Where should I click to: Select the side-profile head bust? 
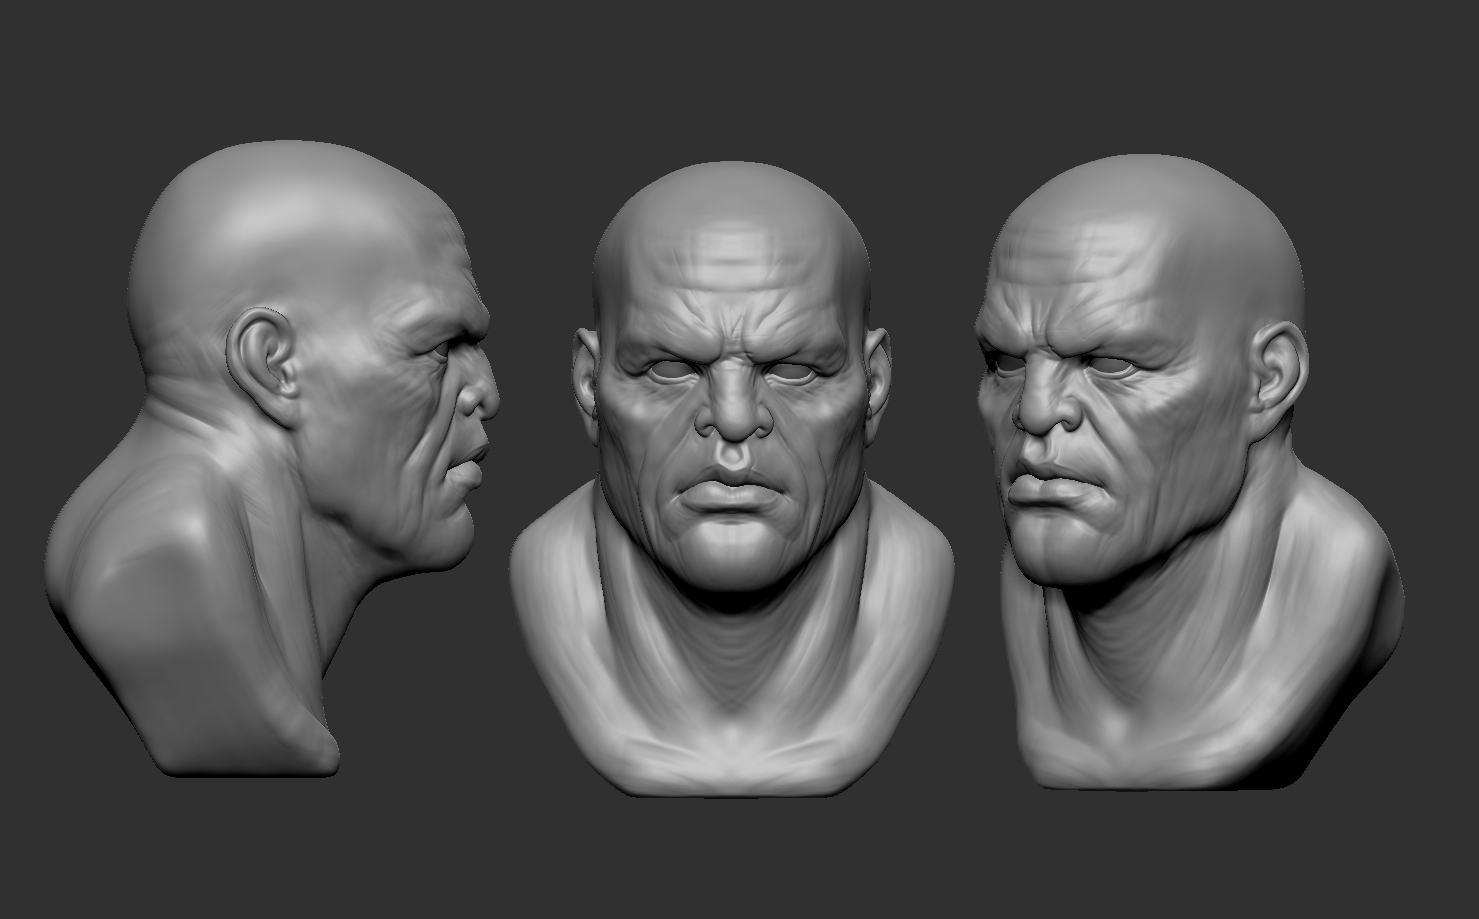(x=270, y=460)
